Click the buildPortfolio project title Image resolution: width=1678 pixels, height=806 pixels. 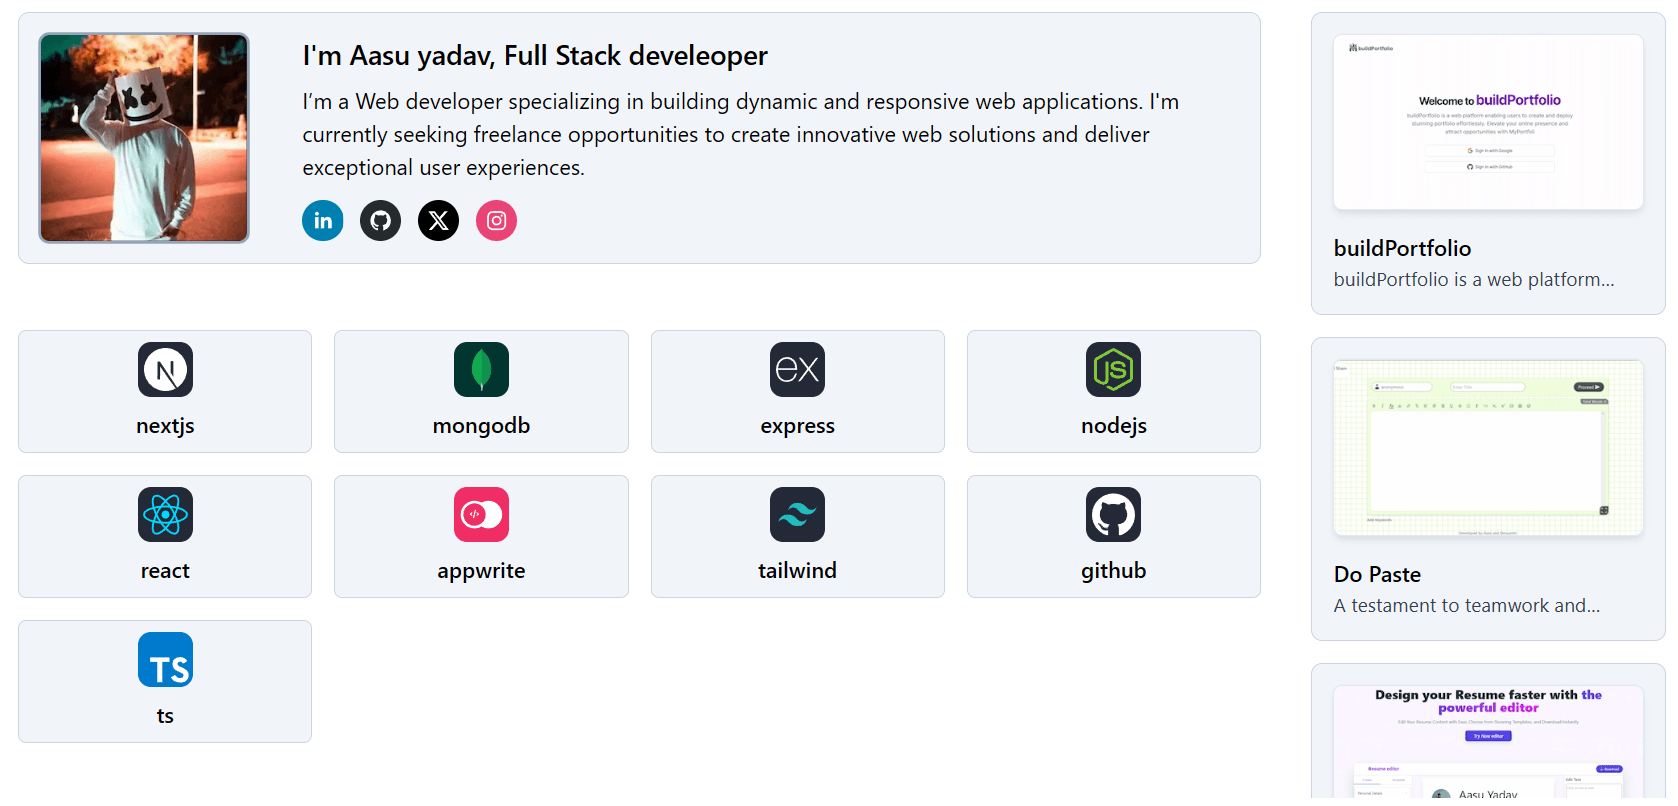pyautogui.click(x=1402, y=248)
